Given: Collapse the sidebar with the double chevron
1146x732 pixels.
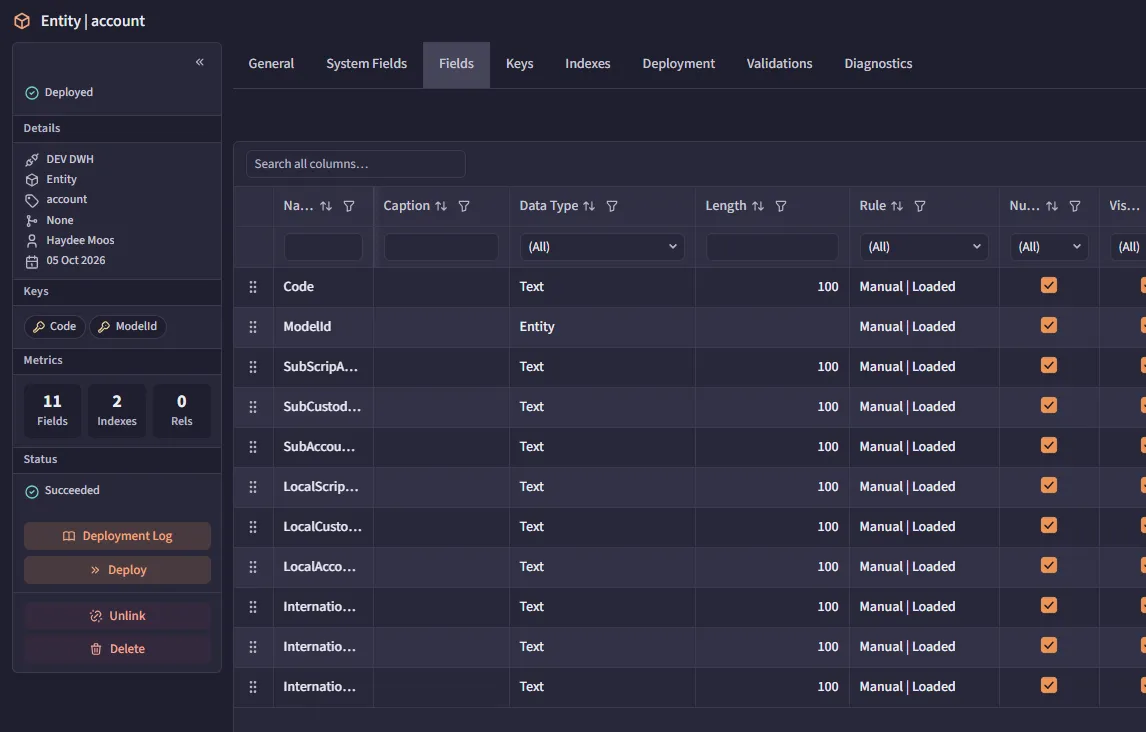Looking at the screenshot, I should 200,62.
